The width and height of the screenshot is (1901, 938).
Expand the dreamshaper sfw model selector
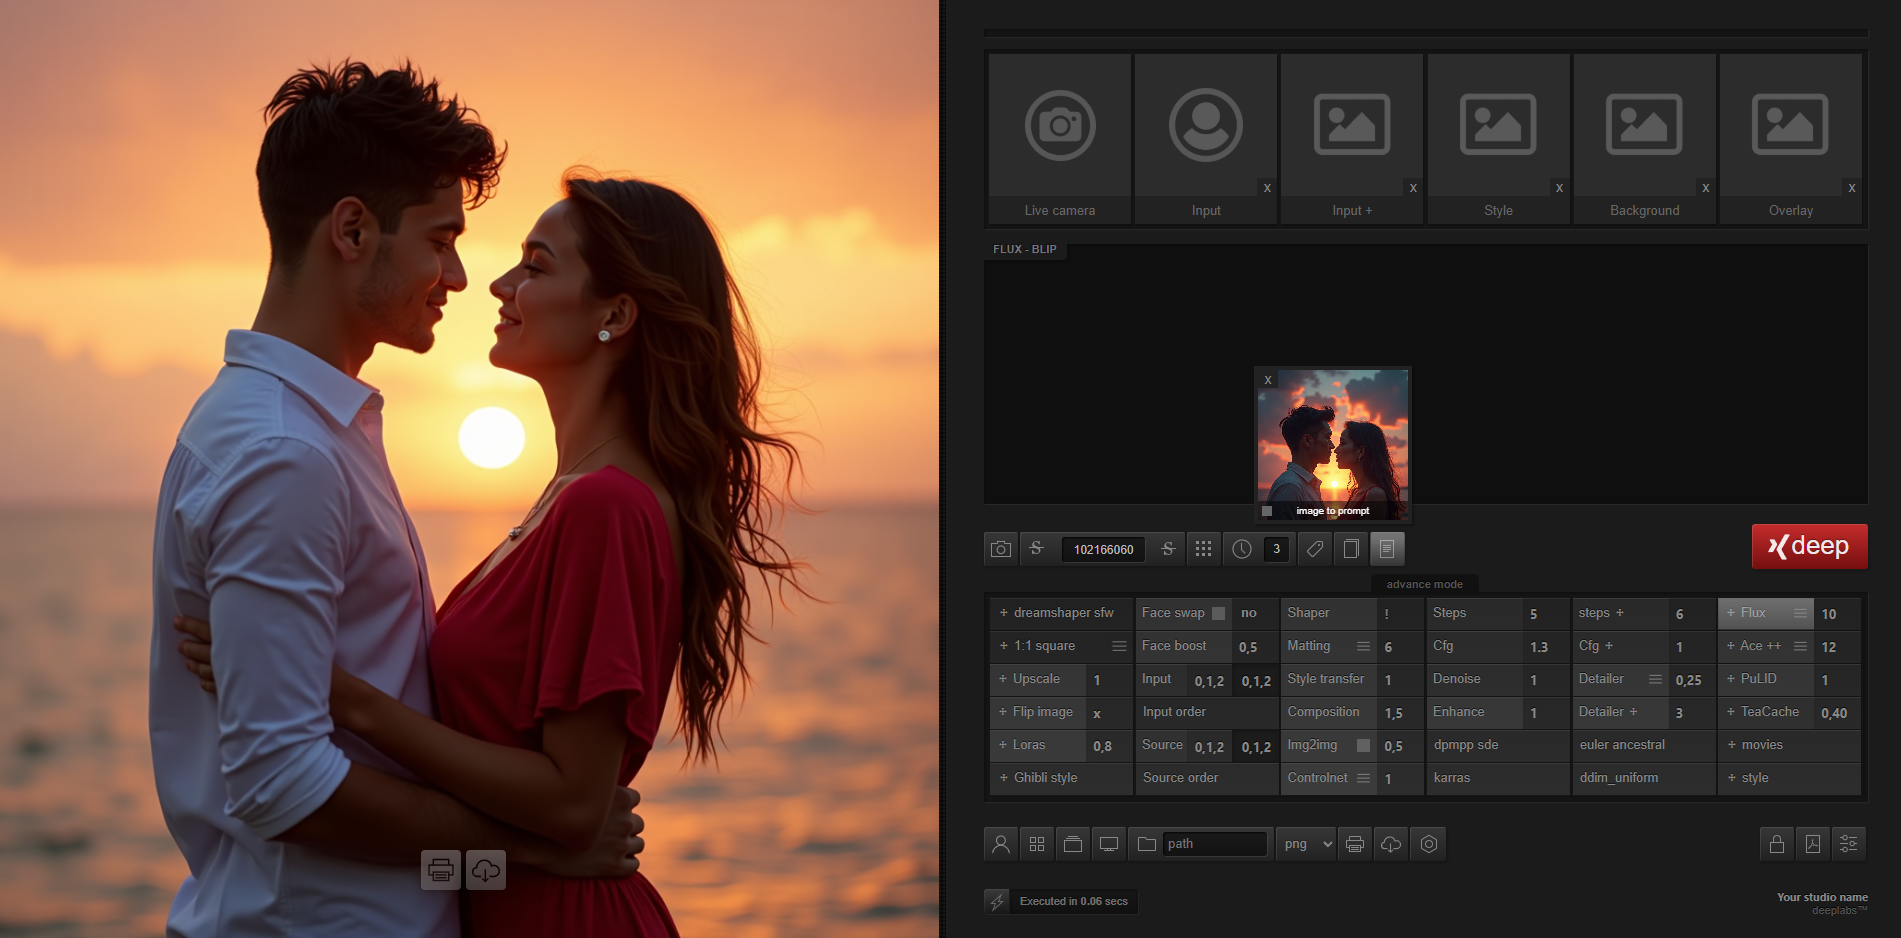1061,613
